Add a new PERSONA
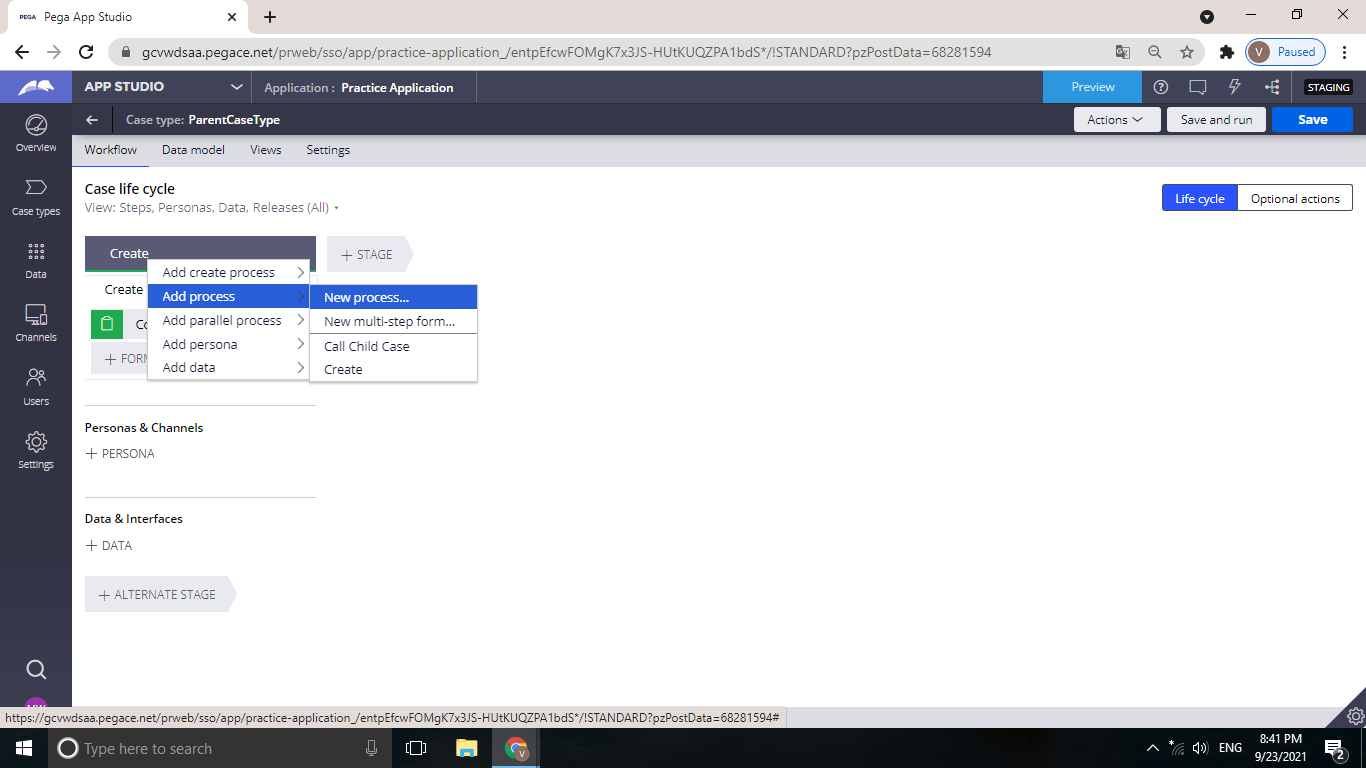This screenshot has height=768, width=1366. (120, 453)
